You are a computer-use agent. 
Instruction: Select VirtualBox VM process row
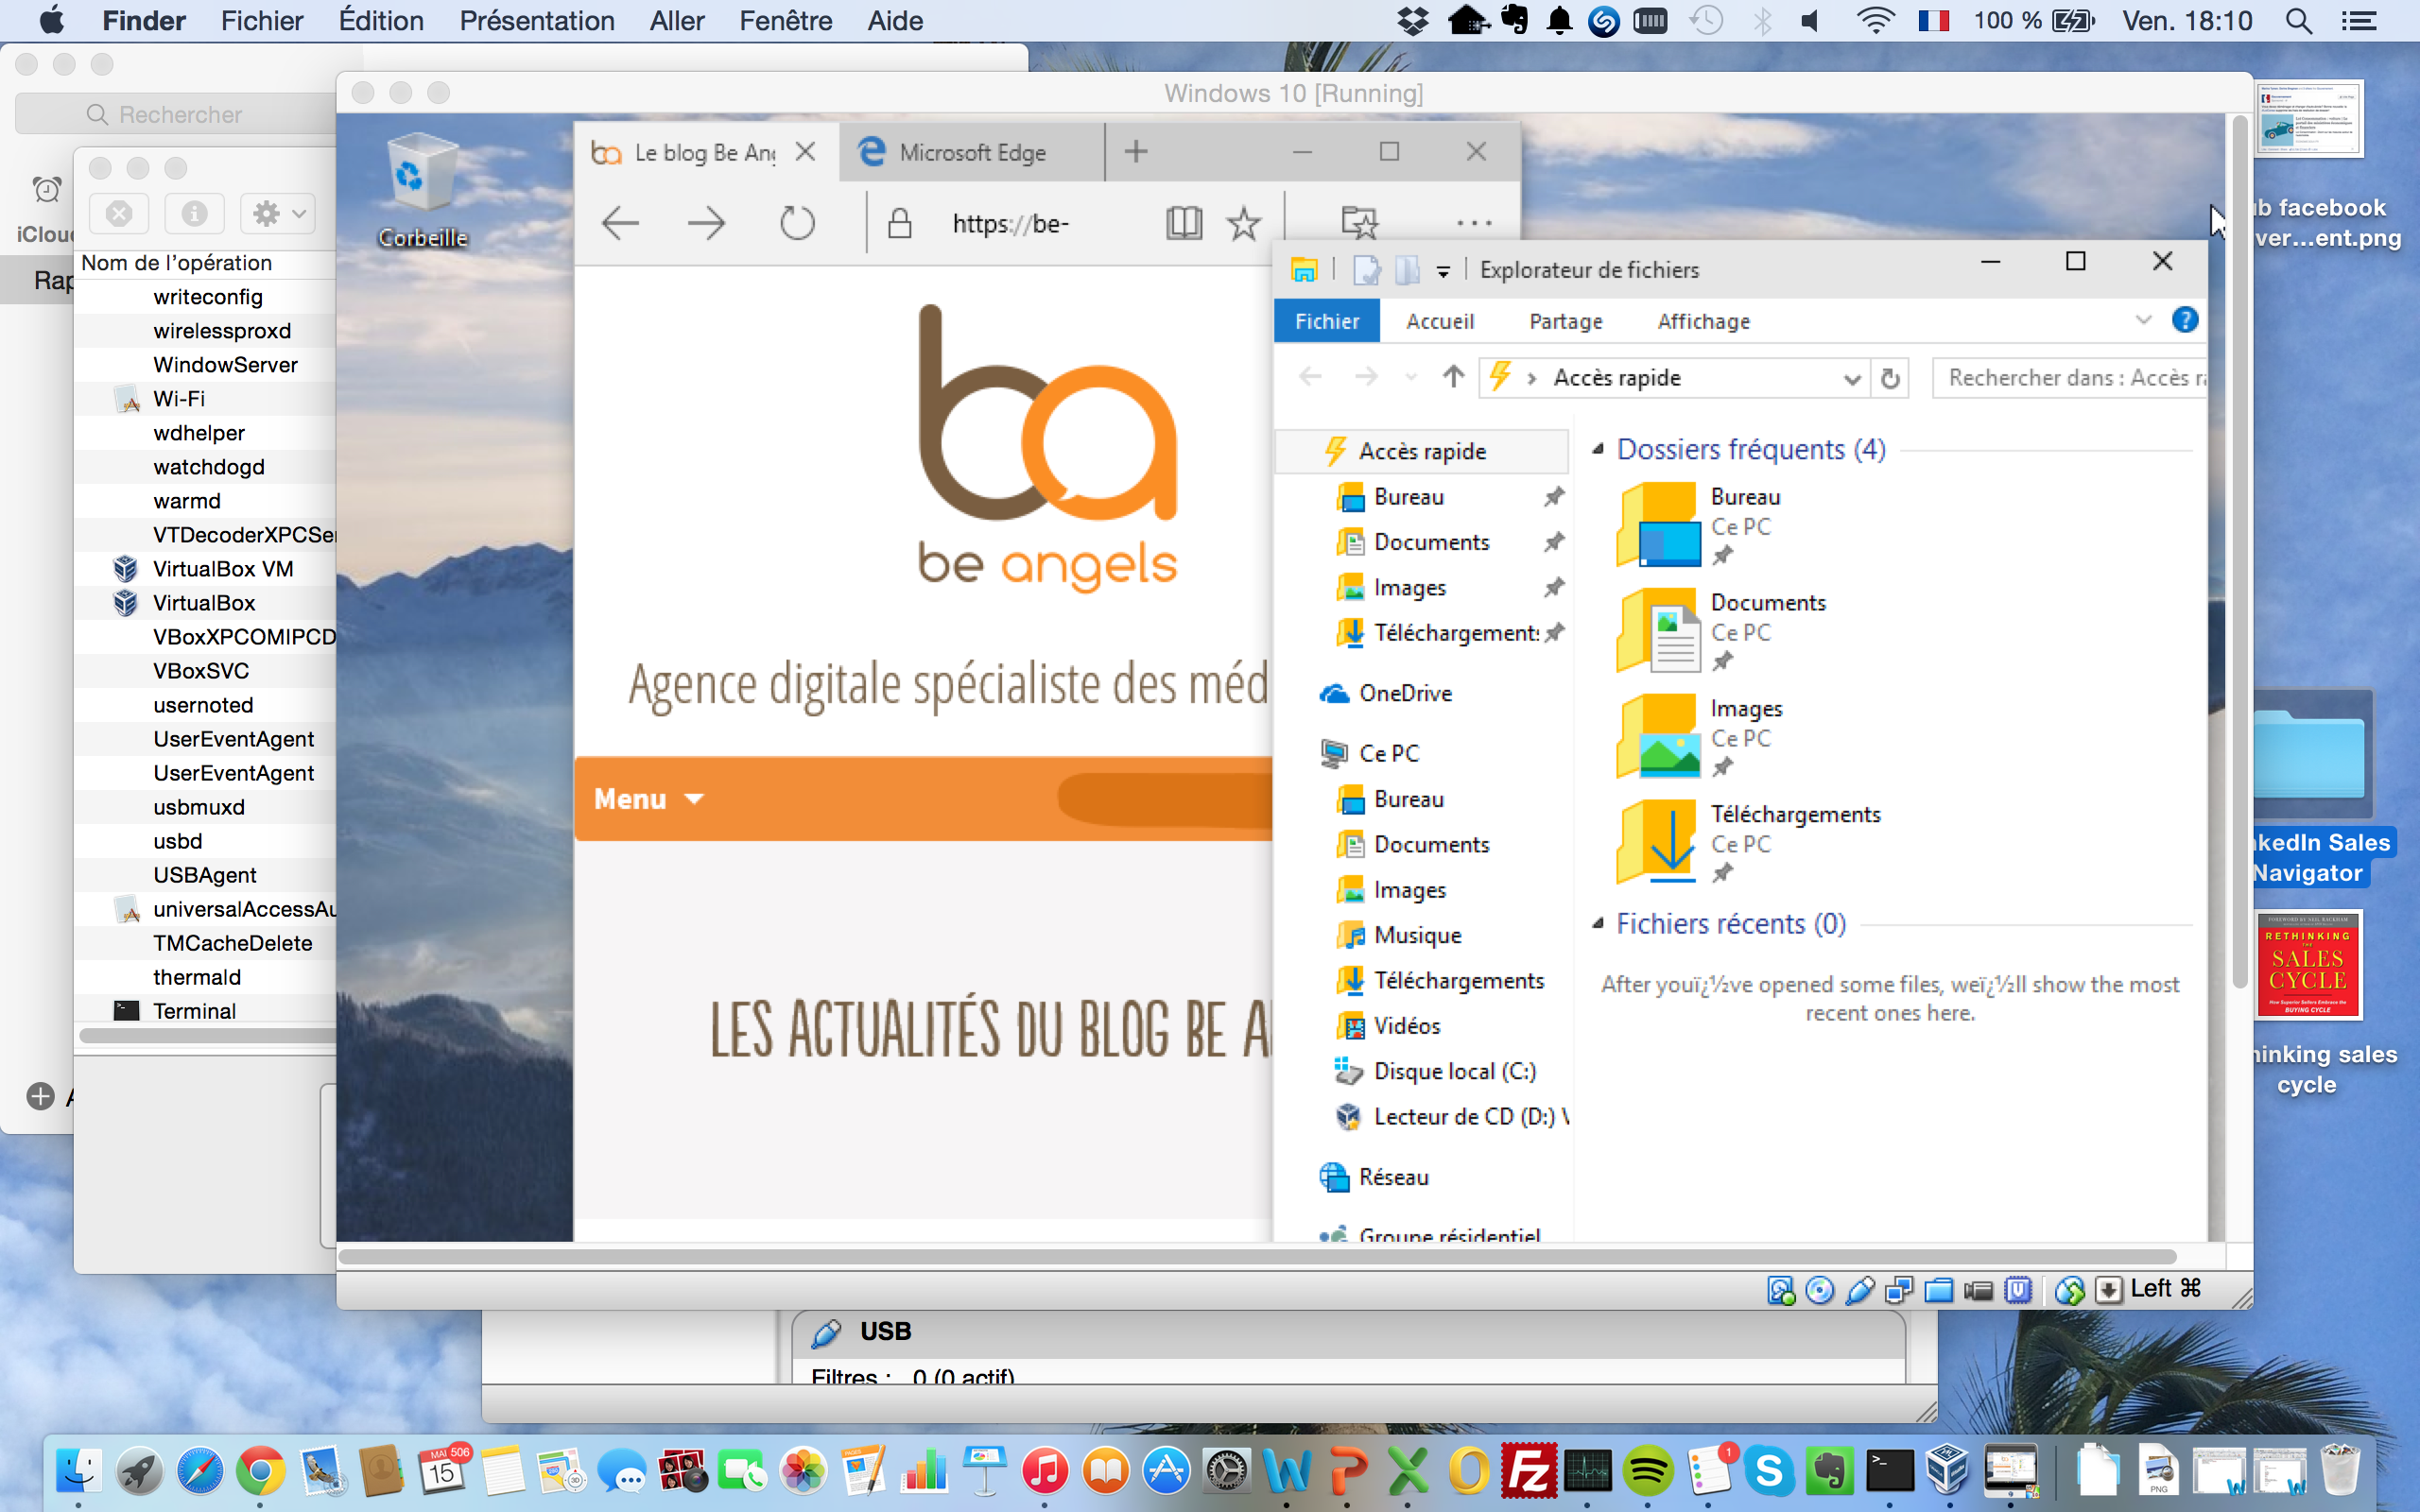click(205, 569)
